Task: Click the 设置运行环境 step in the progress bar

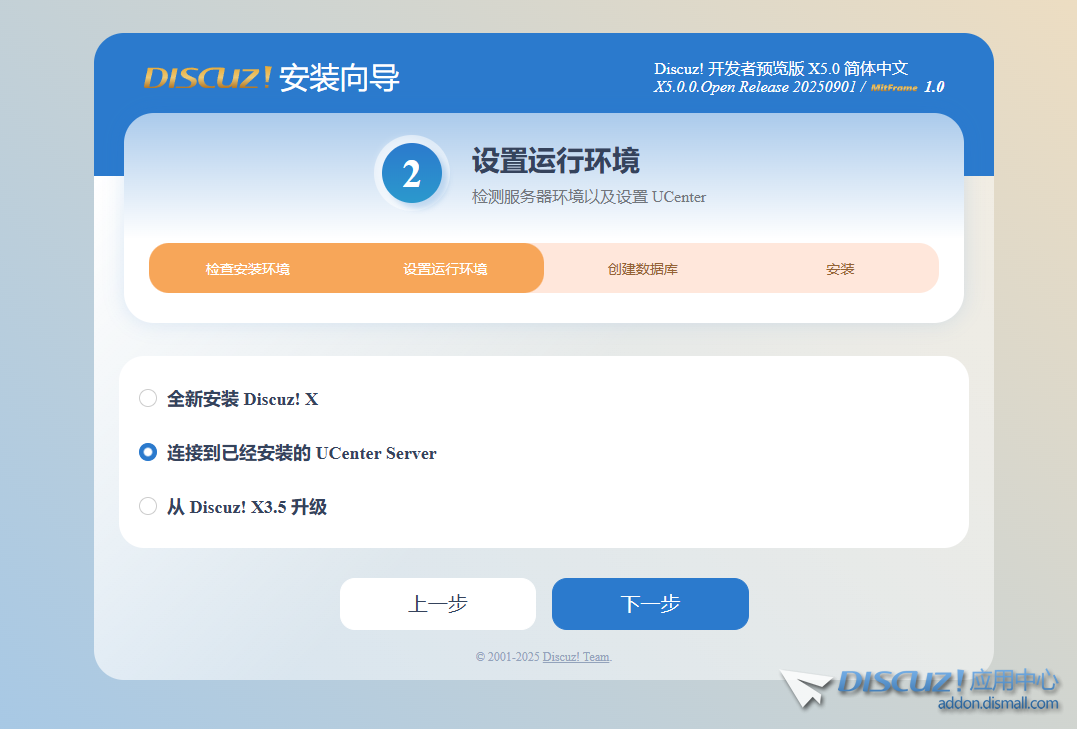Action: click(445, 269)
